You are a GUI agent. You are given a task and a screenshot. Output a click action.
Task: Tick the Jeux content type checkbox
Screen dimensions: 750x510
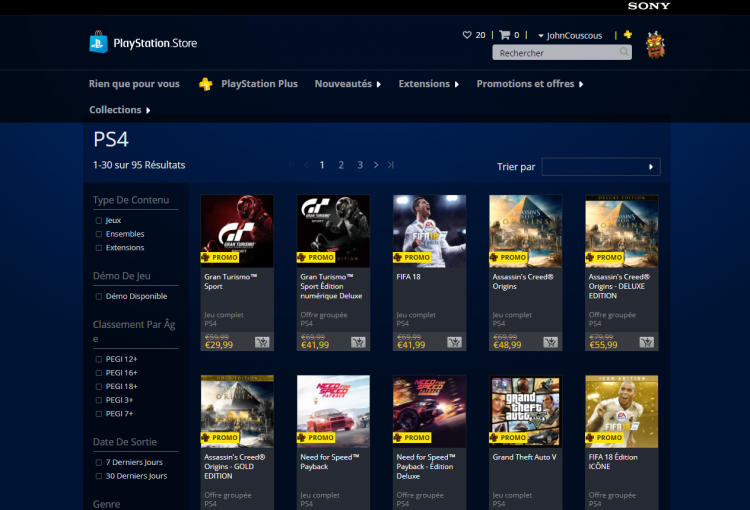99,221
